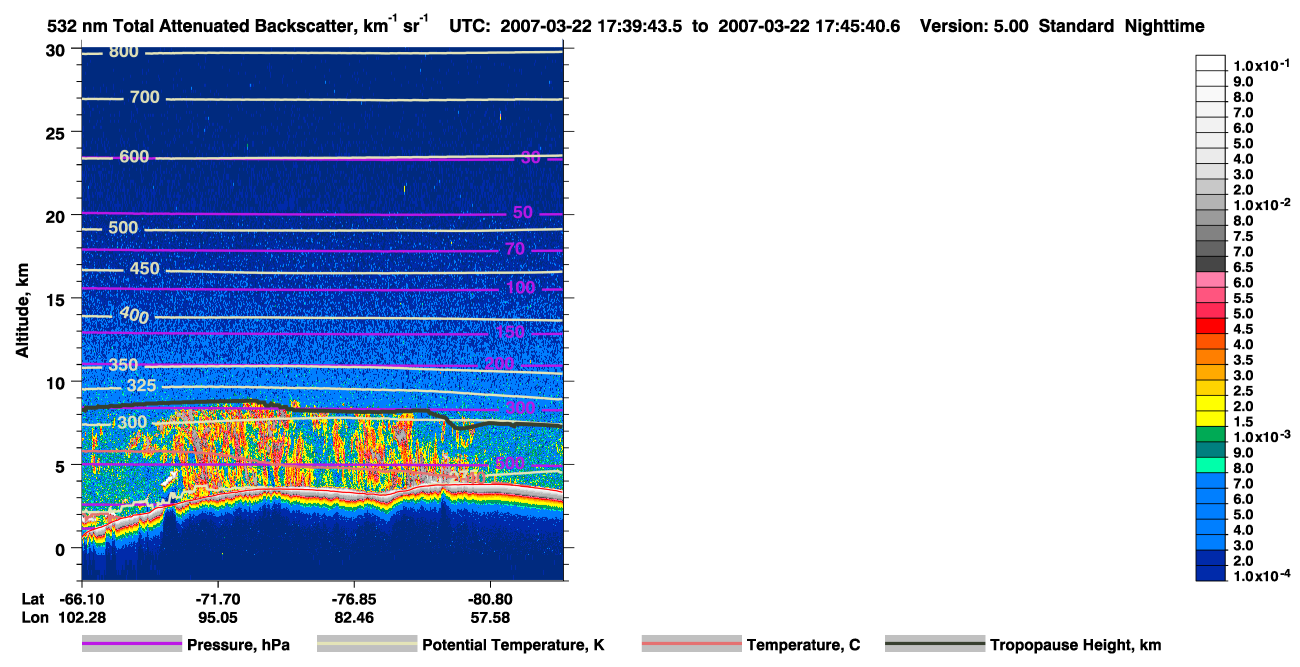Image resolution: width=1300 pixels, height=667 pixels.
Task: Click the 25 km altitude tick label
Action: pyautogui.click(x=56, y=133)
